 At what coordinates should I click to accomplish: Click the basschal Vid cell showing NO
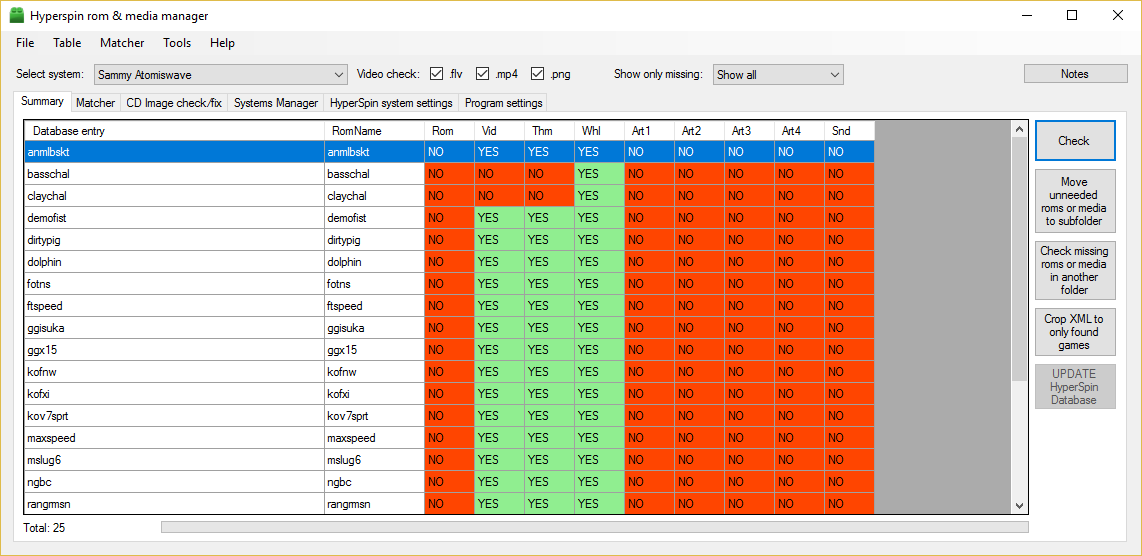[499, 174]
